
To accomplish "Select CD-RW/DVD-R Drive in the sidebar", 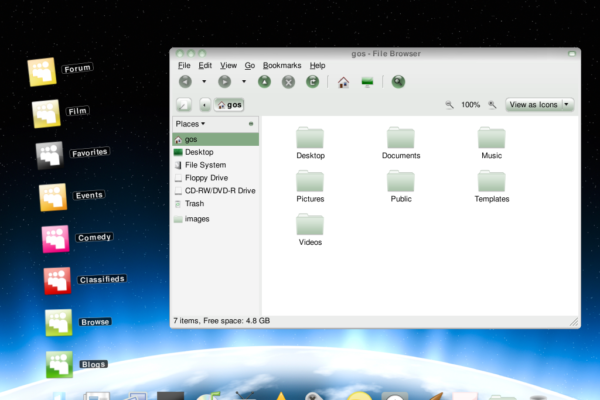I will click(216, 191).
